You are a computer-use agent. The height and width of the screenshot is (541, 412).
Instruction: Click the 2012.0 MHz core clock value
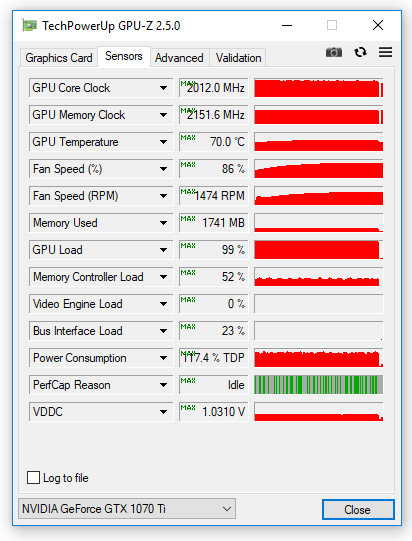(214, 88)
